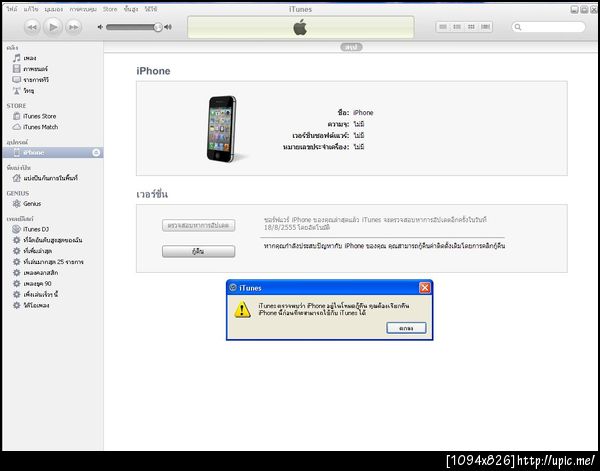The height and width of the screenshot is (471, 600).
Task: Switch to the grid view button
Action: click(471, 27)
